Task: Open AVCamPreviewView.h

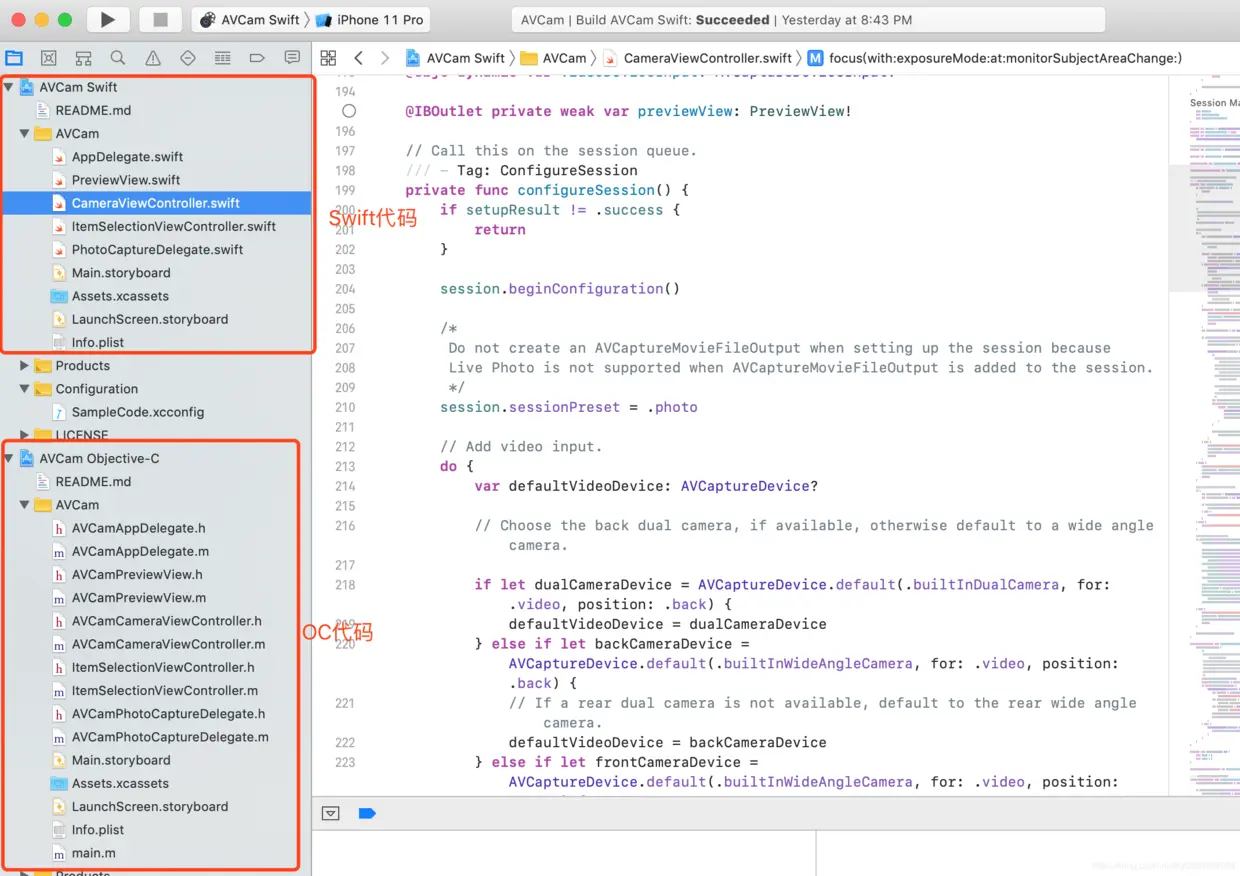Action: coord(137,574)
